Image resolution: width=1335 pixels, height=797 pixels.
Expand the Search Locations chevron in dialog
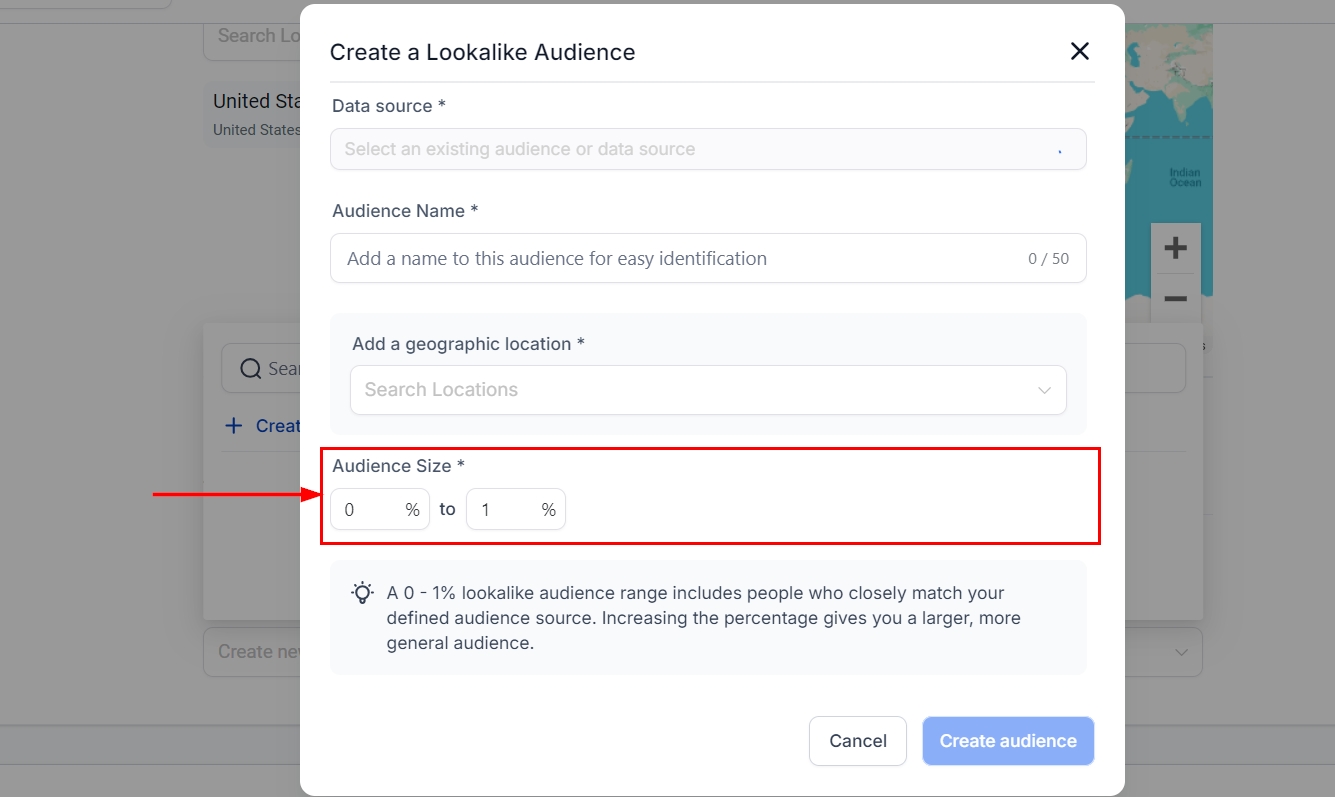coord(1044,390)
